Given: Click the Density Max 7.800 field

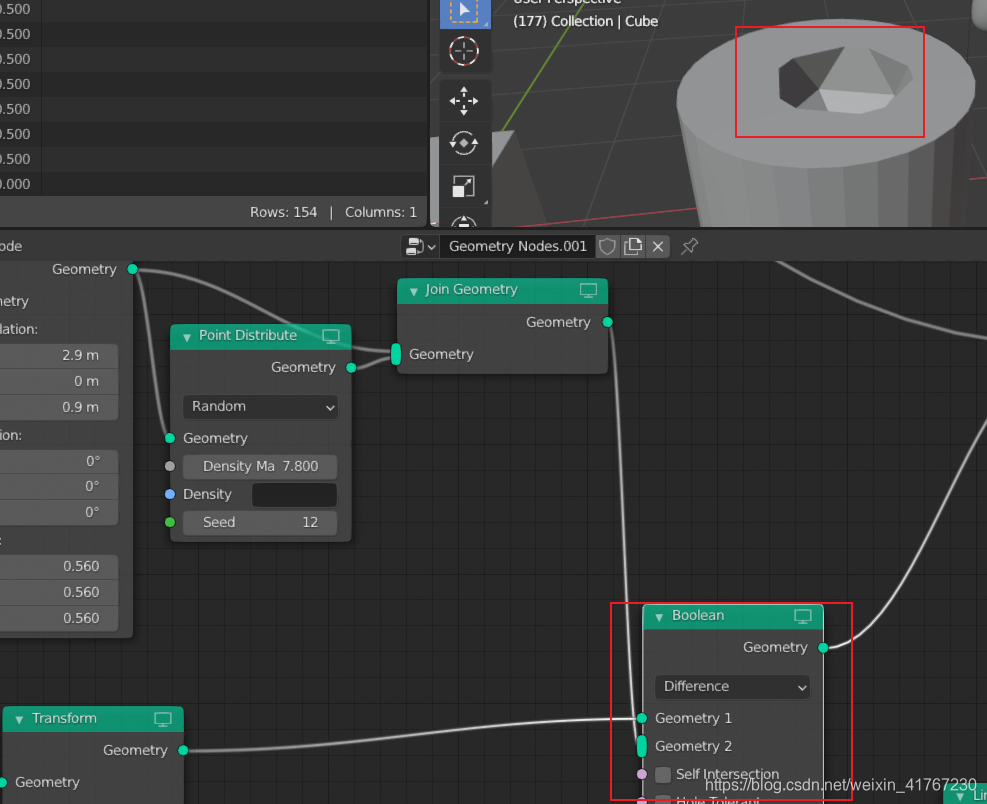Looking at the screenshot, I should tap(260, 467).
